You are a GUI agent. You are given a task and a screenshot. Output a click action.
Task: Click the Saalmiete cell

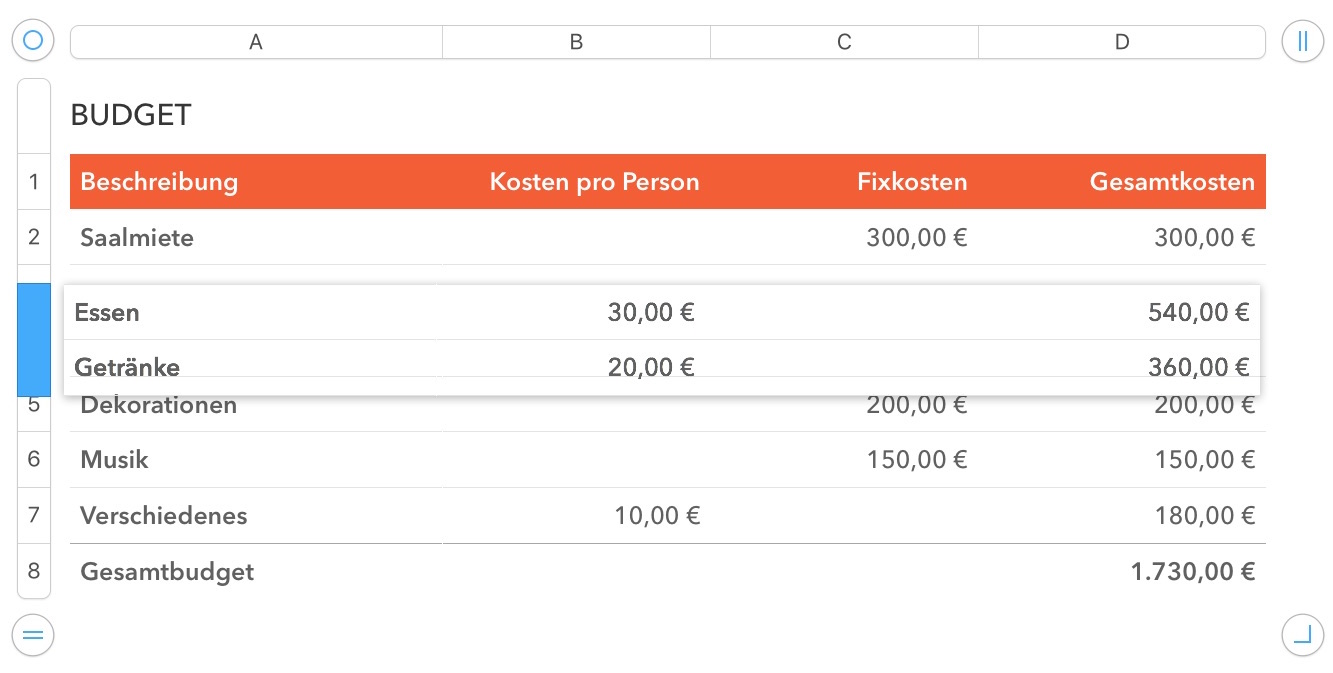137,238
